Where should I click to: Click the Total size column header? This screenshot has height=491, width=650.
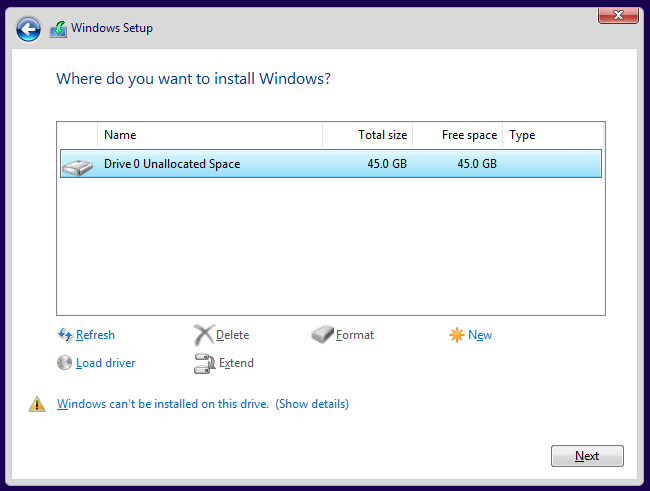(x=367, y=135)
